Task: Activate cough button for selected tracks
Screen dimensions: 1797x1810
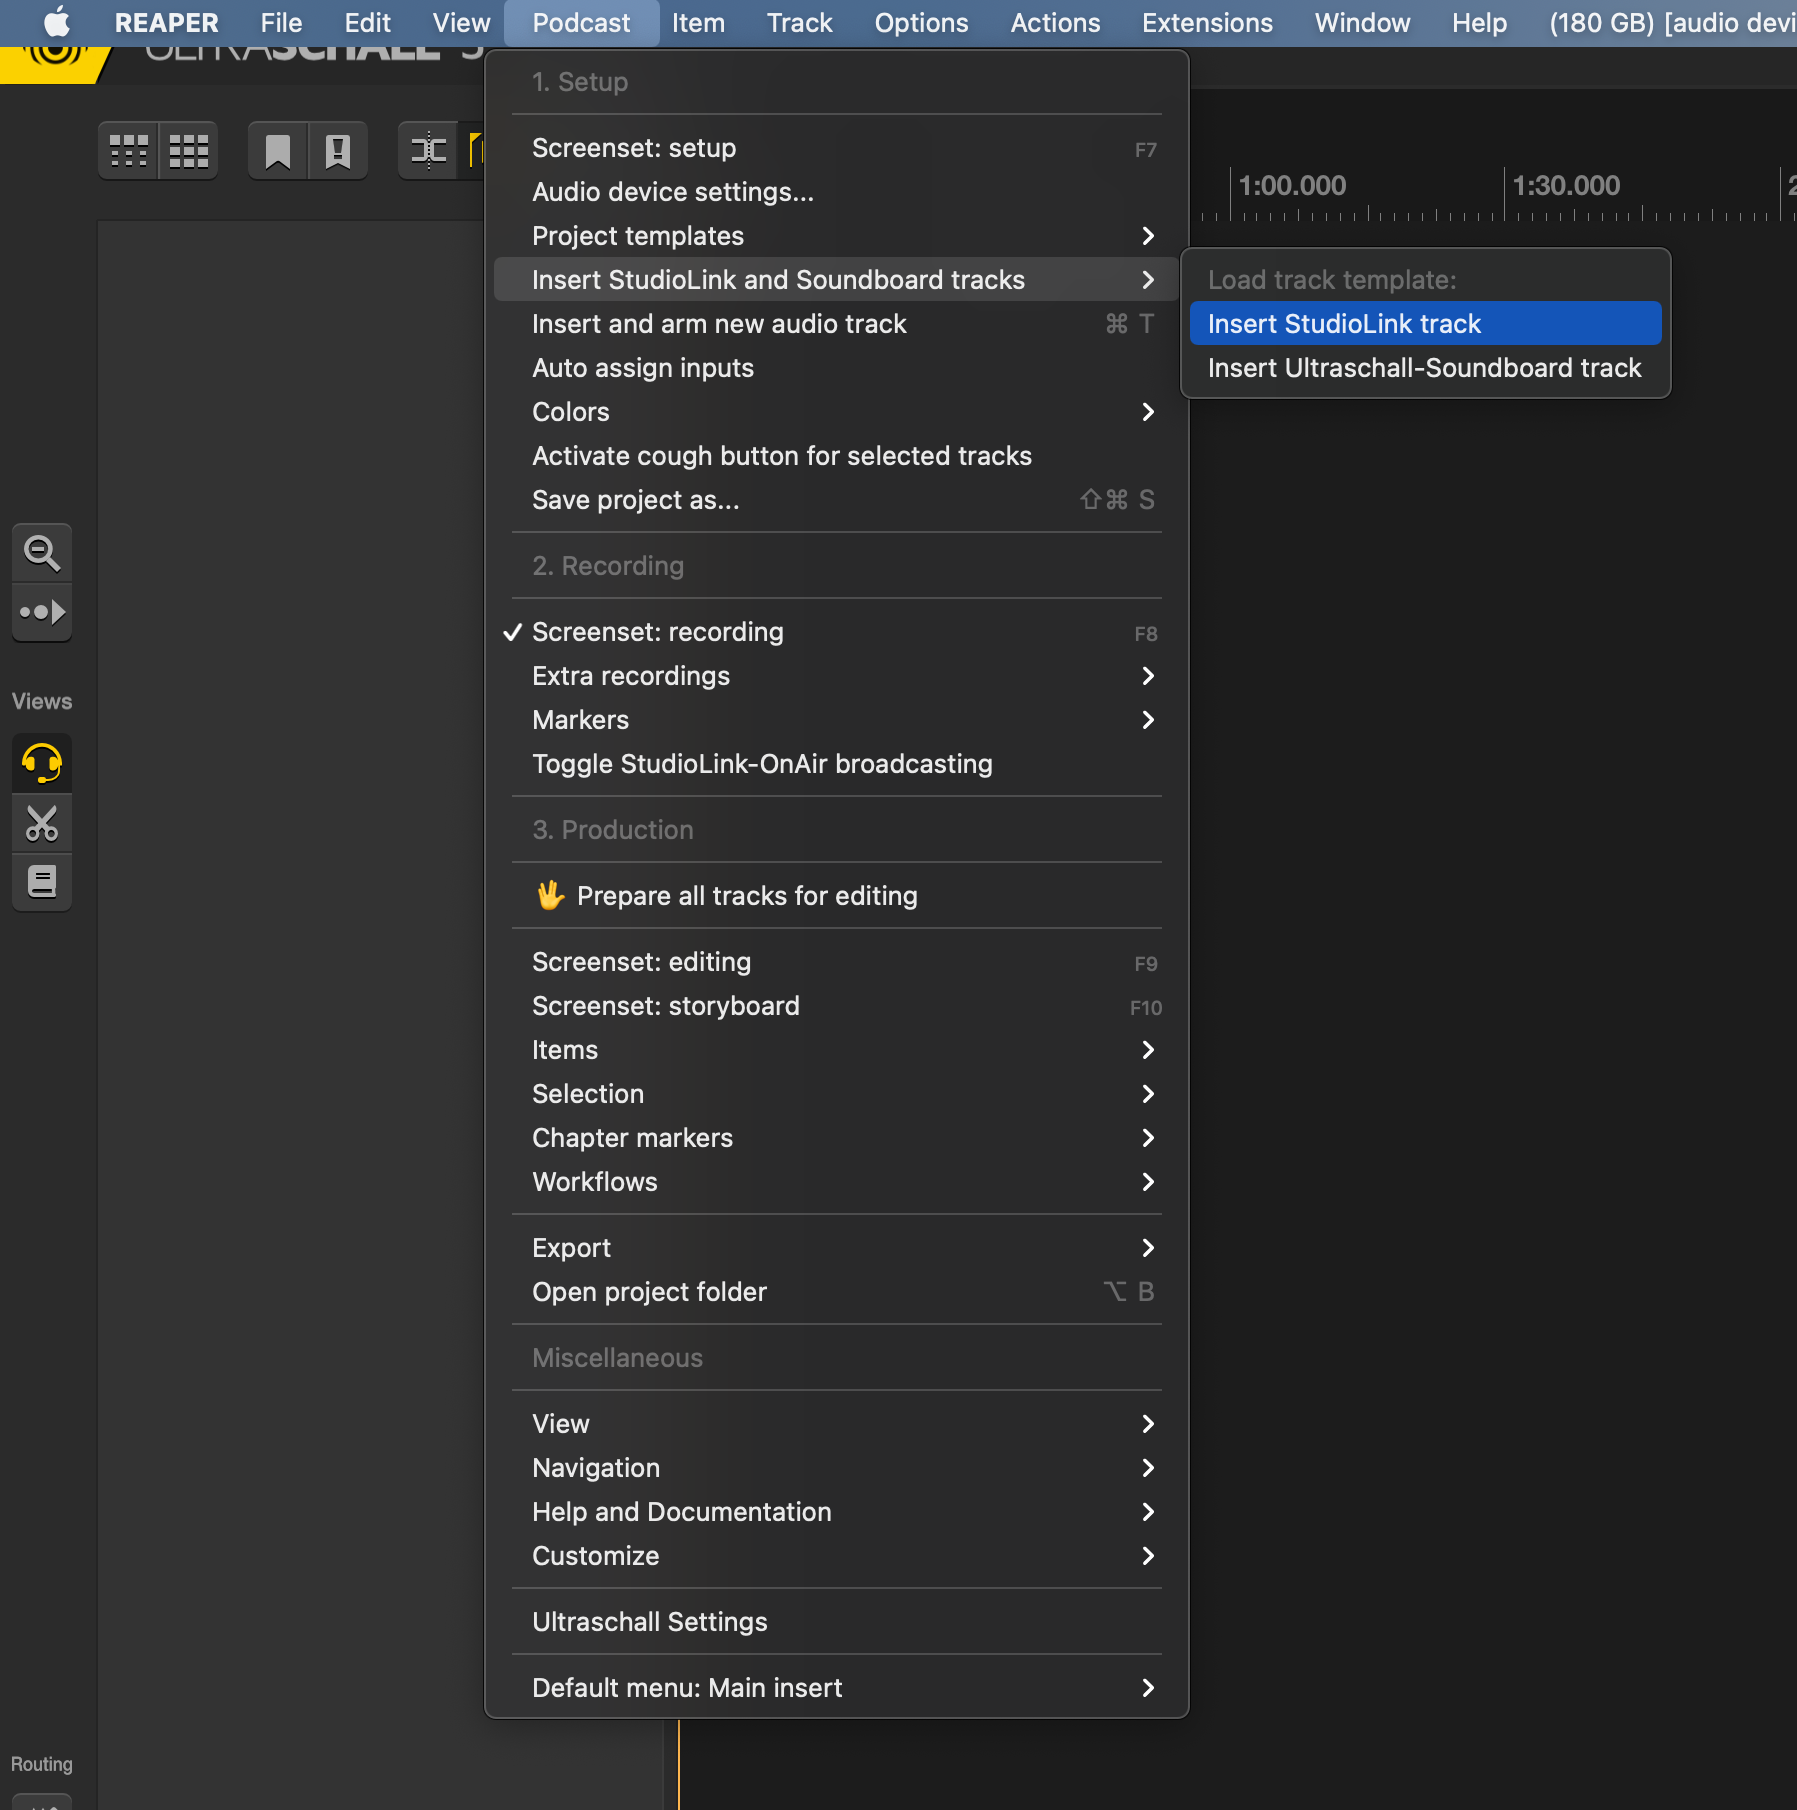Action: click(x=836, y=456)
